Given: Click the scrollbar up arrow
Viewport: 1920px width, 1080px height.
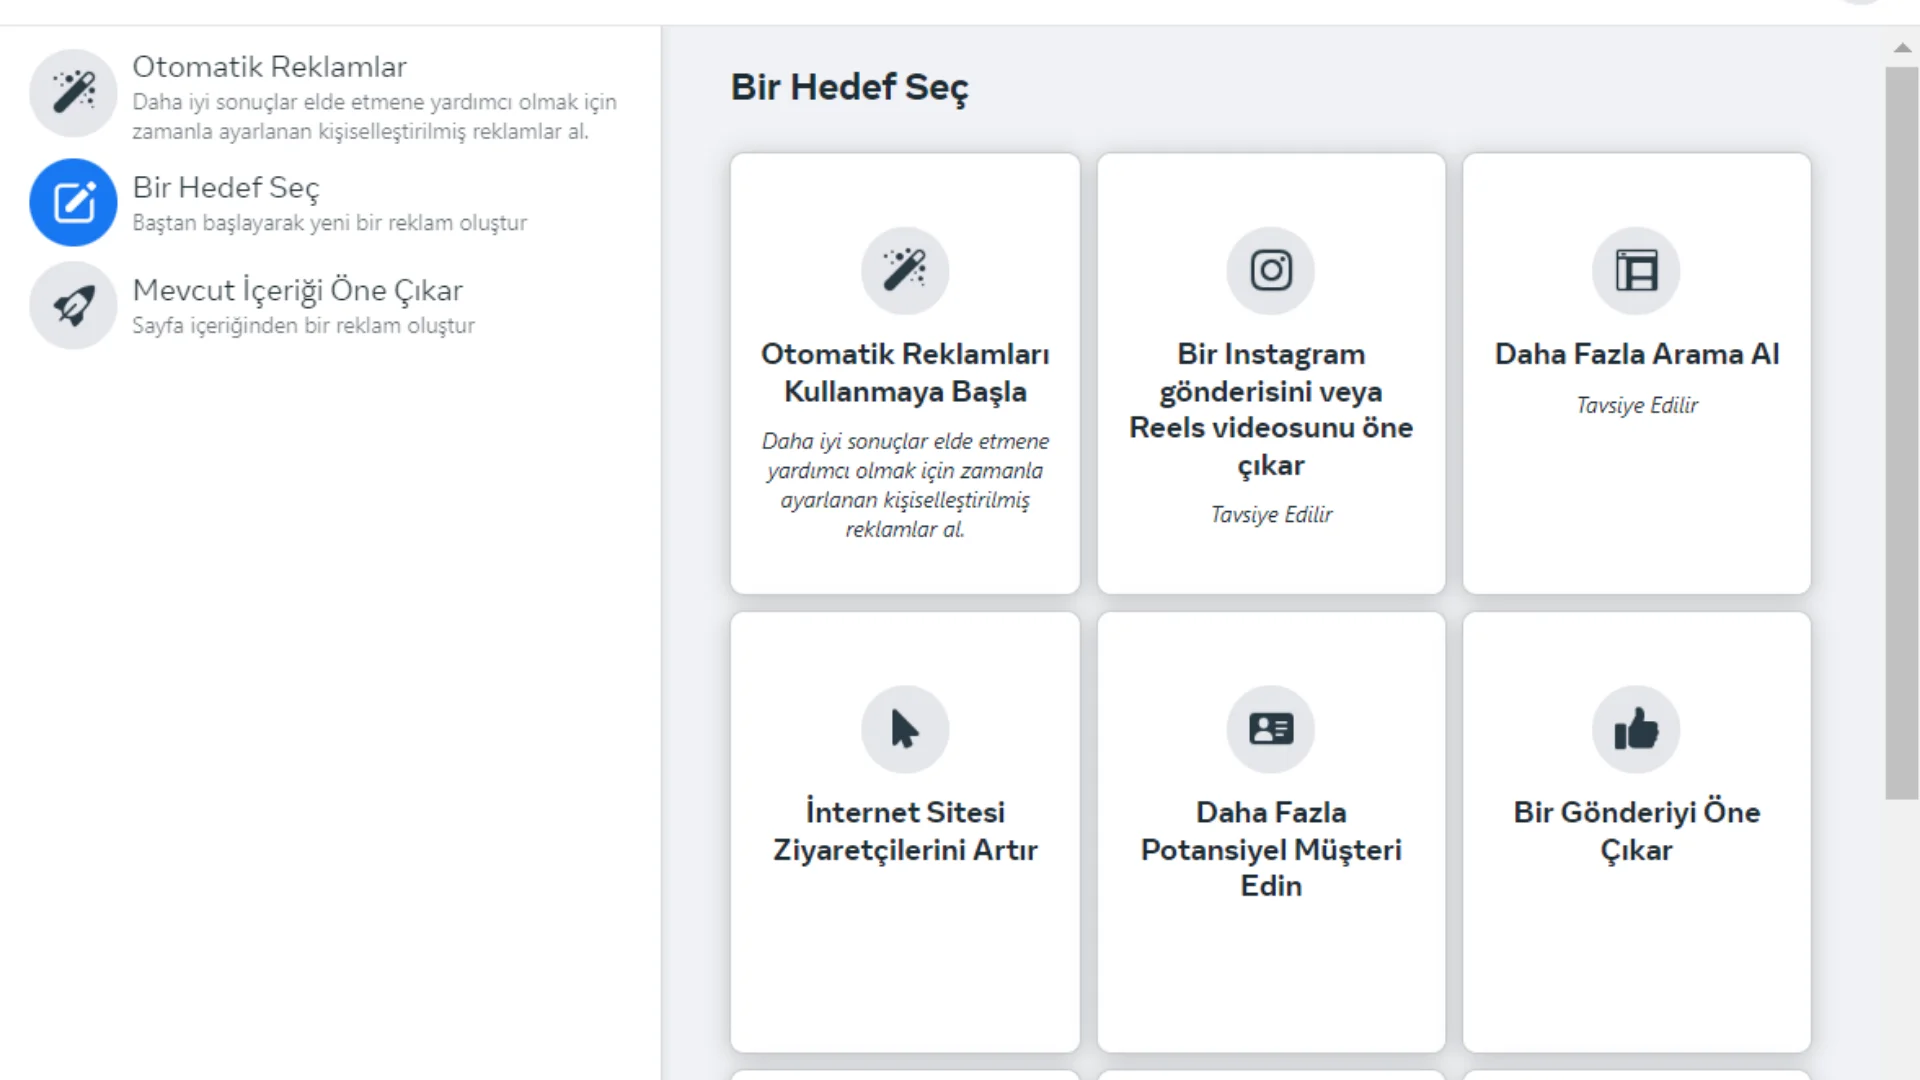Looking at the screenshot, I should [1902, 47].
